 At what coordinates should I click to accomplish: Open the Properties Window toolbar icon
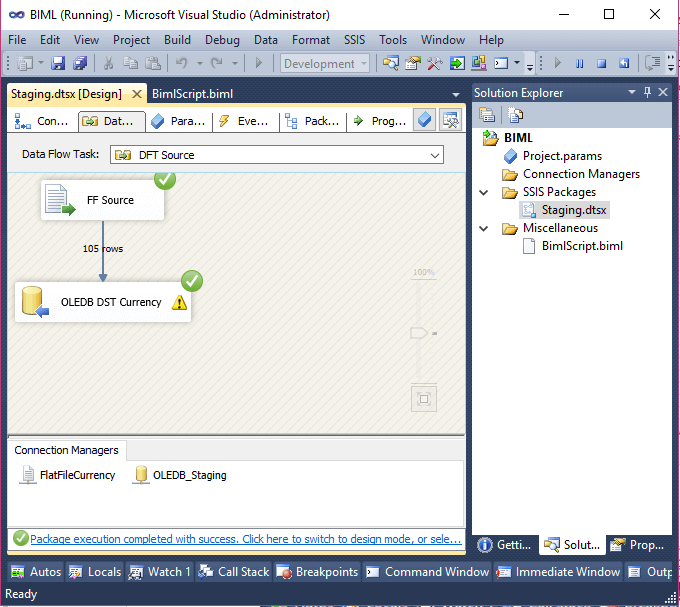click(412, 63)
